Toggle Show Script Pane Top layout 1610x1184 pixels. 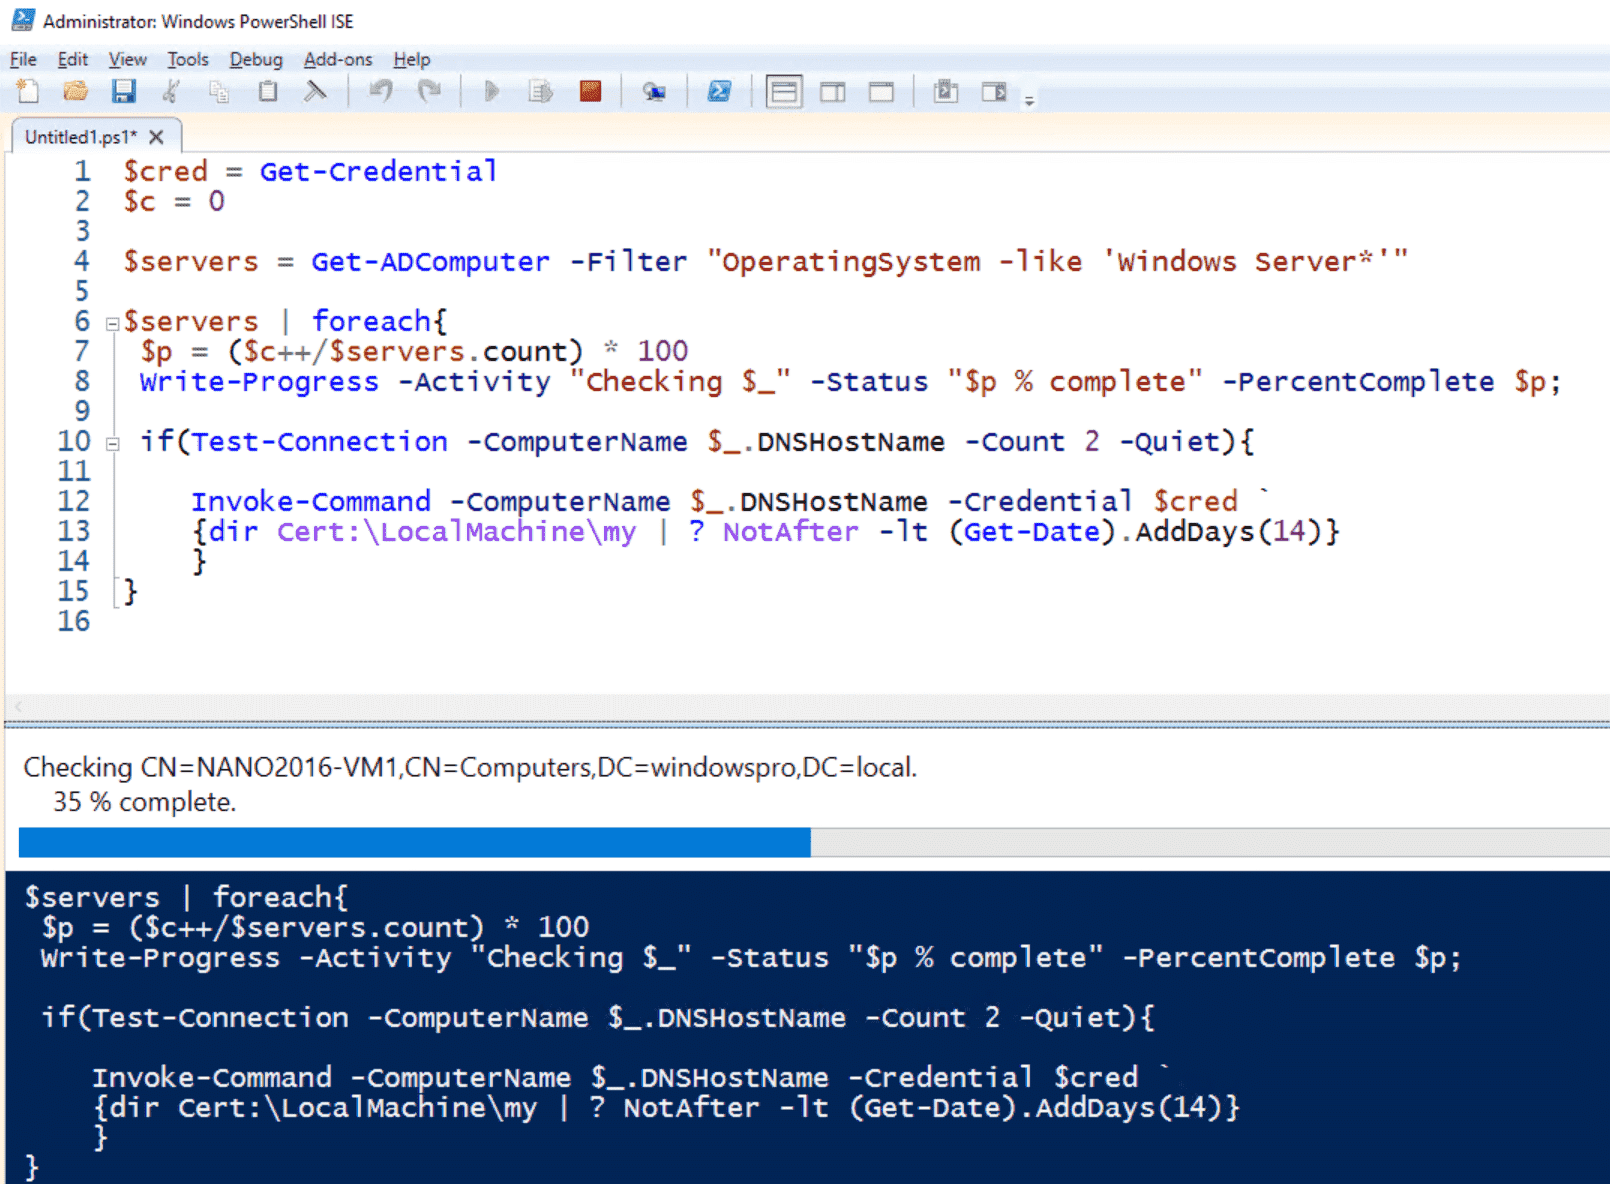[x=785, y=91]
